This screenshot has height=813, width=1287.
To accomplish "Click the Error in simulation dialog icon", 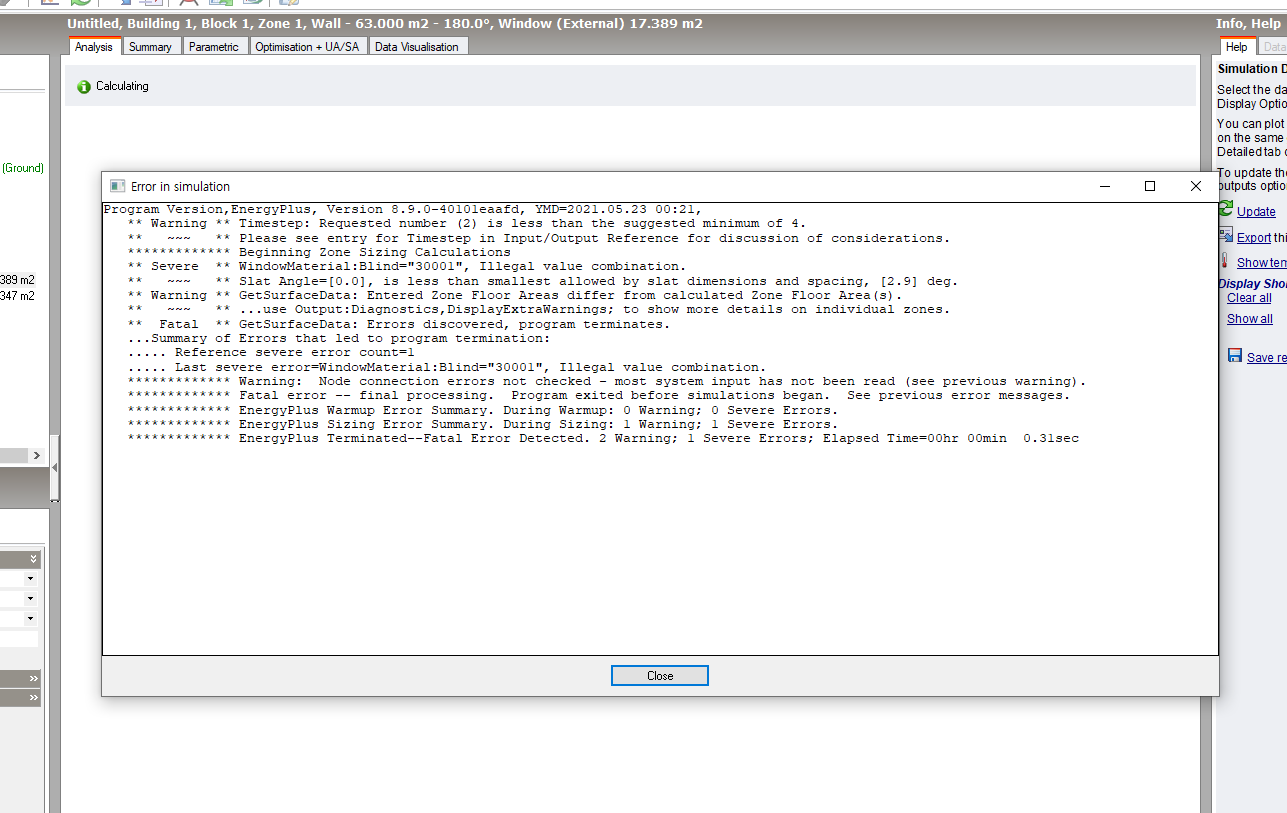I will tap(117, 186).
